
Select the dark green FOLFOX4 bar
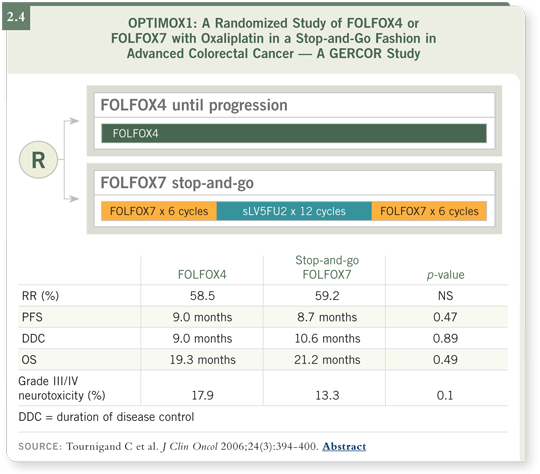[294, 133]
